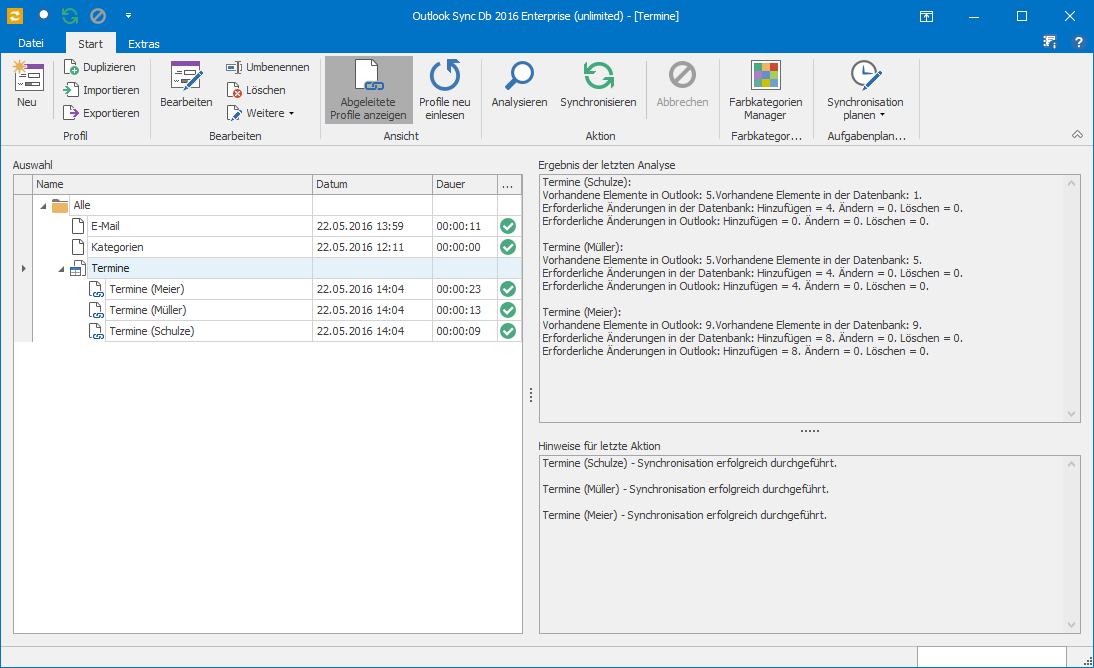The image size is (1094, 668).
Task: Click Profile neu einlesen
Action: (x=444, y=90)
